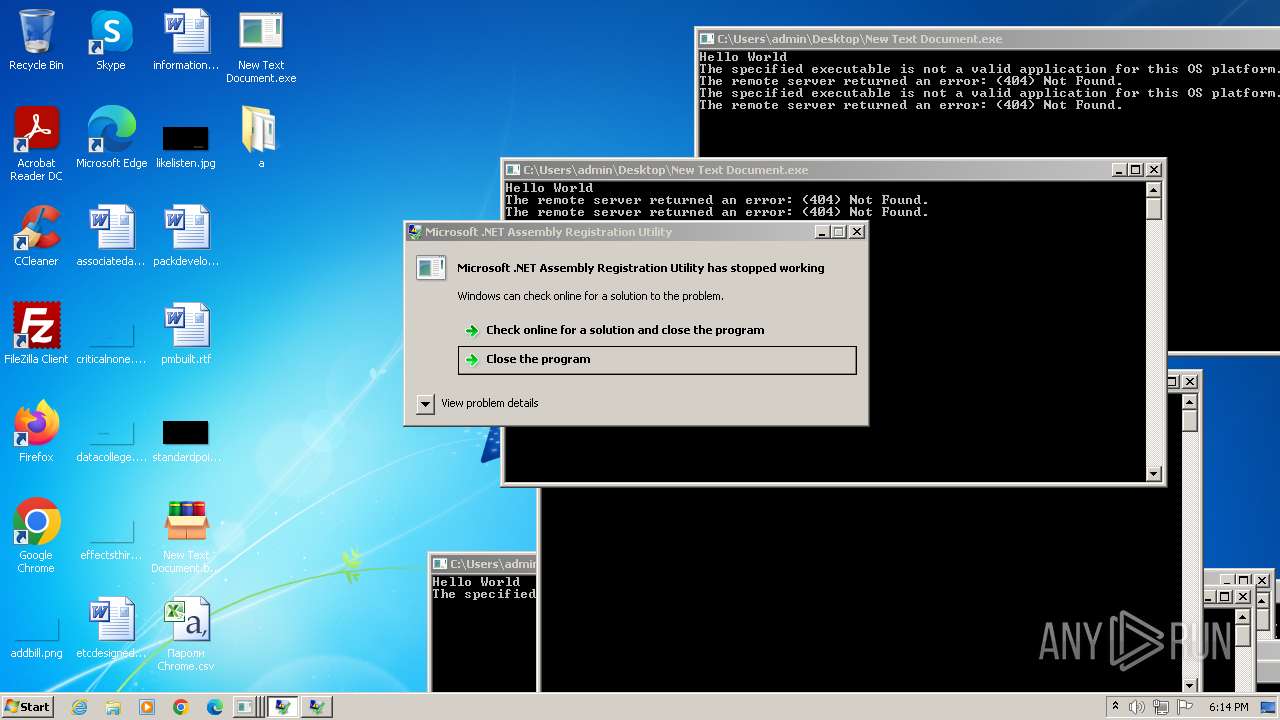Open Edge from the taskbar
1280x720 pixels.
214,707
